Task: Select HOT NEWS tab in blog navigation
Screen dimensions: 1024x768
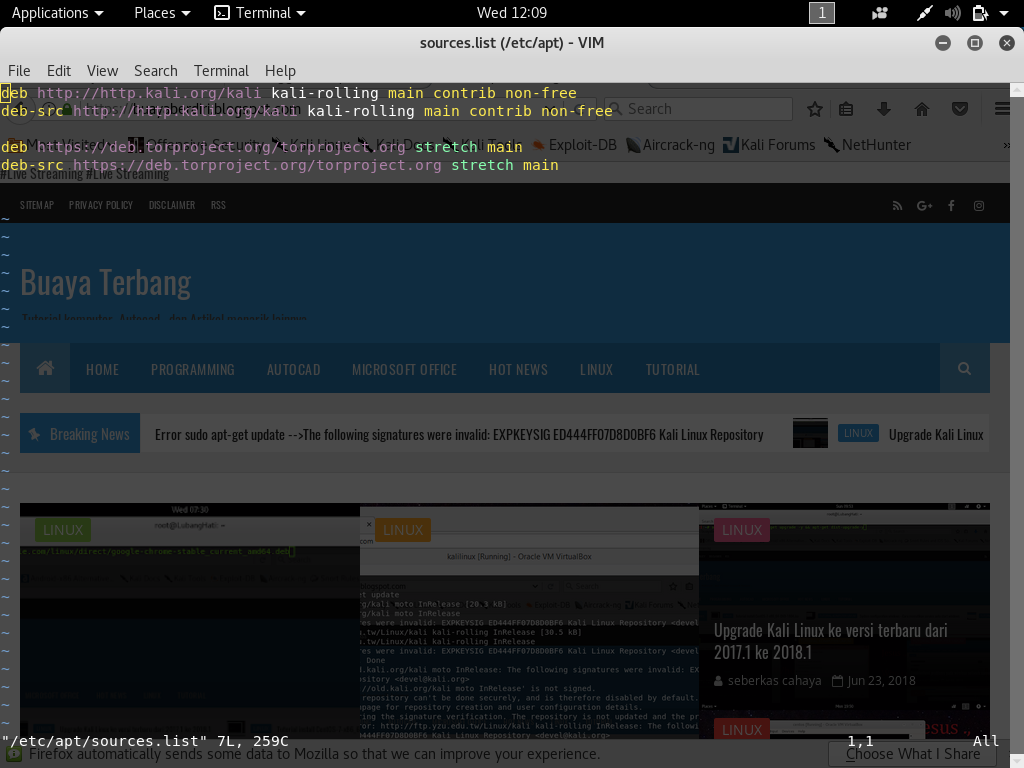Action: click(x=519, y=370)
